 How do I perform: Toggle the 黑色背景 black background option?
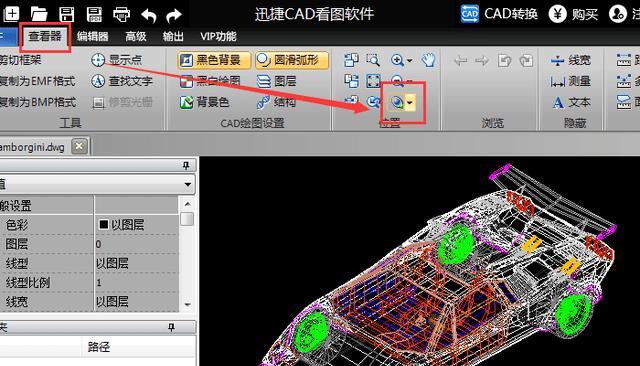[214, 60]
